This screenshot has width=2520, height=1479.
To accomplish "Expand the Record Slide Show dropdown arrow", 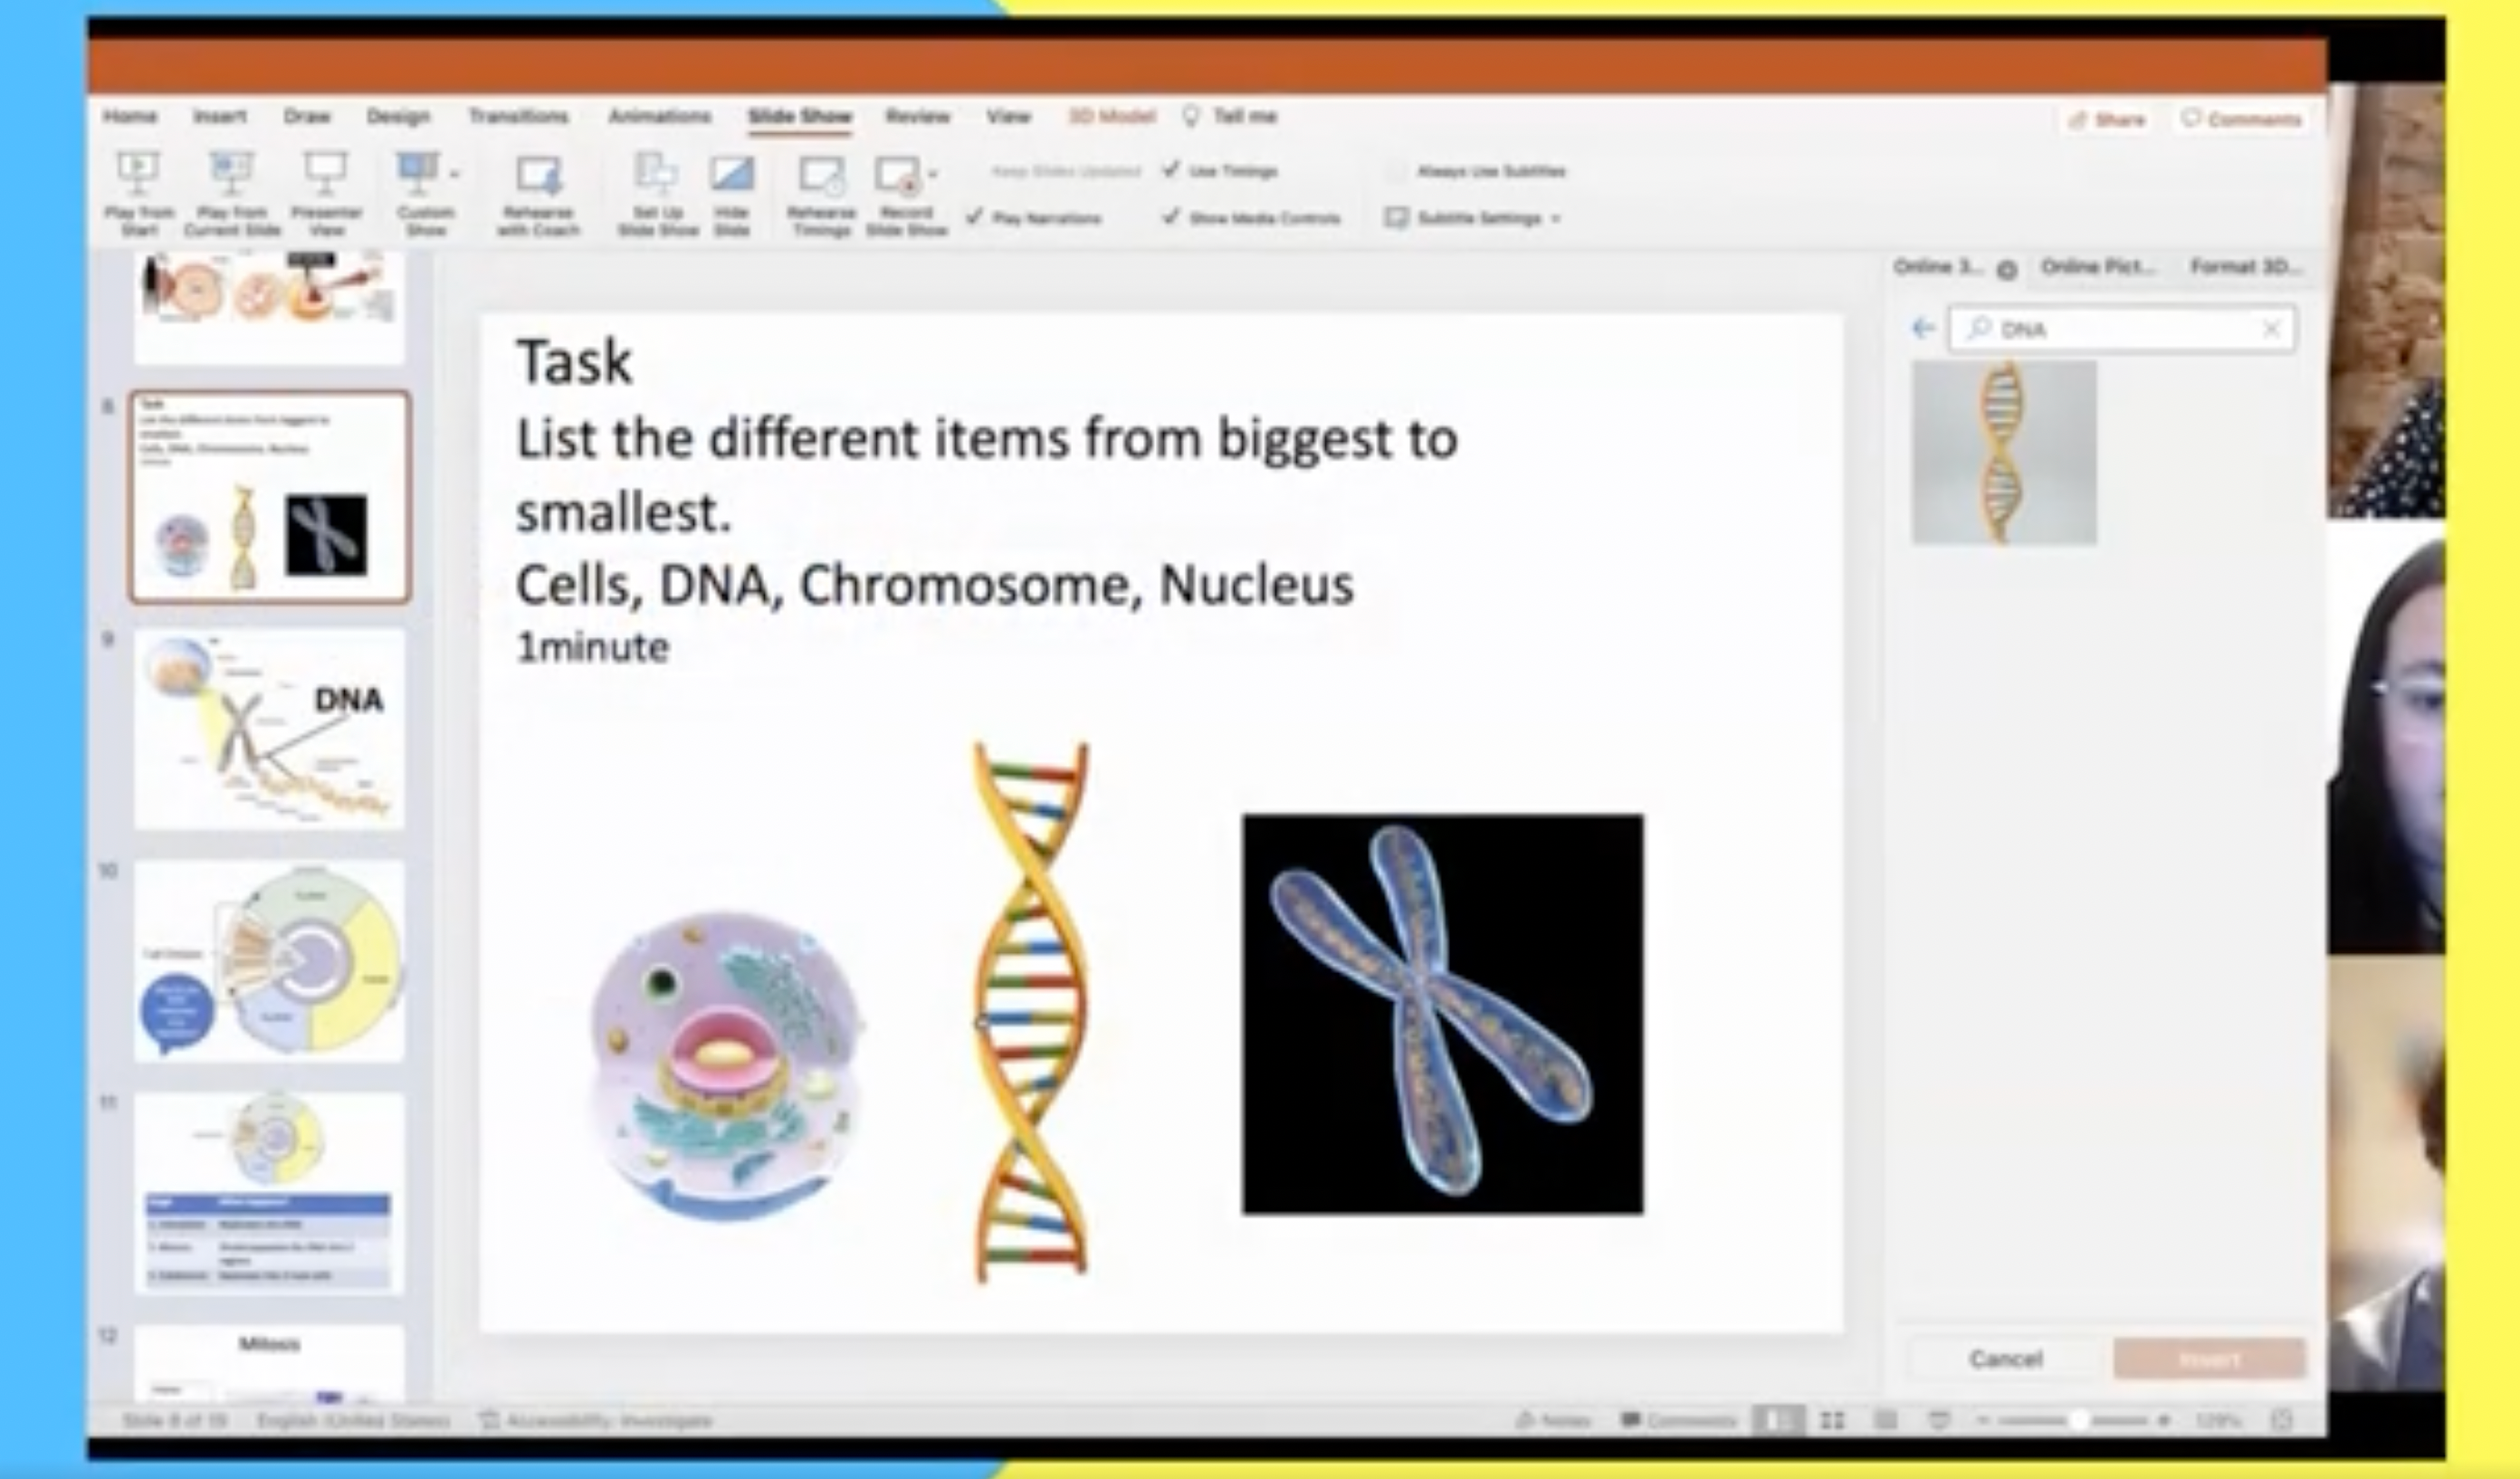I will [x=933, y=174].
